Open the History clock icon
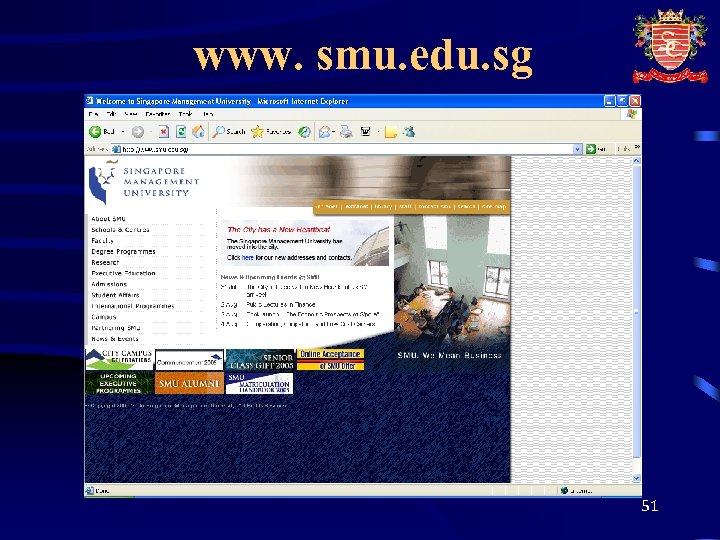This screenshot has height=540, width=720. pos(304,132)
